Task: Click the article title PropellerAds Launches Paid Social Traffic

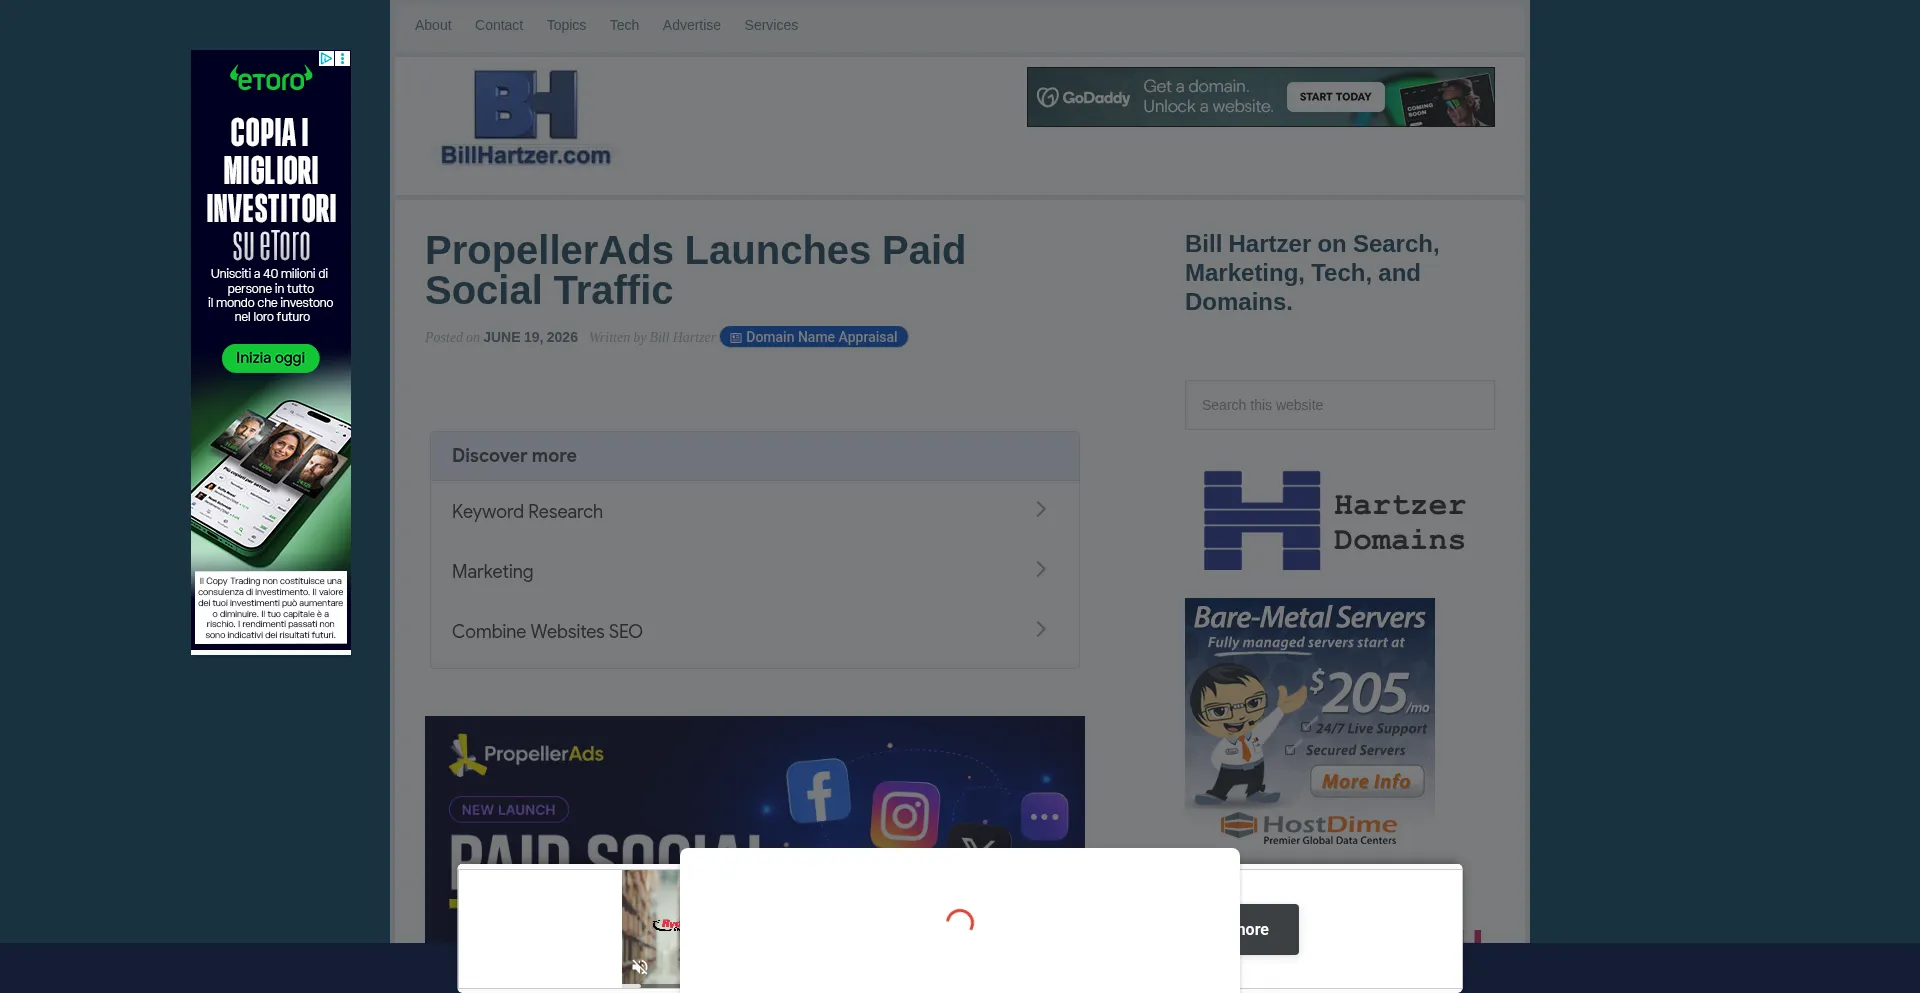Action: point(696,270)
